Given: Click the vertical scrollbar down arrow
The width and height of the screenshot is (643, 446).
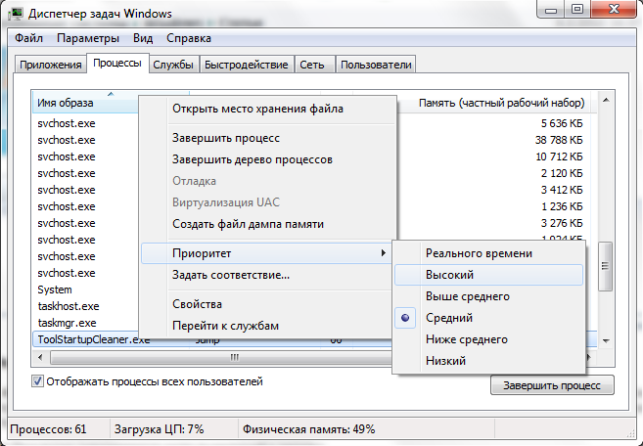Looking at the screenshot, I should tap(606, 341).
